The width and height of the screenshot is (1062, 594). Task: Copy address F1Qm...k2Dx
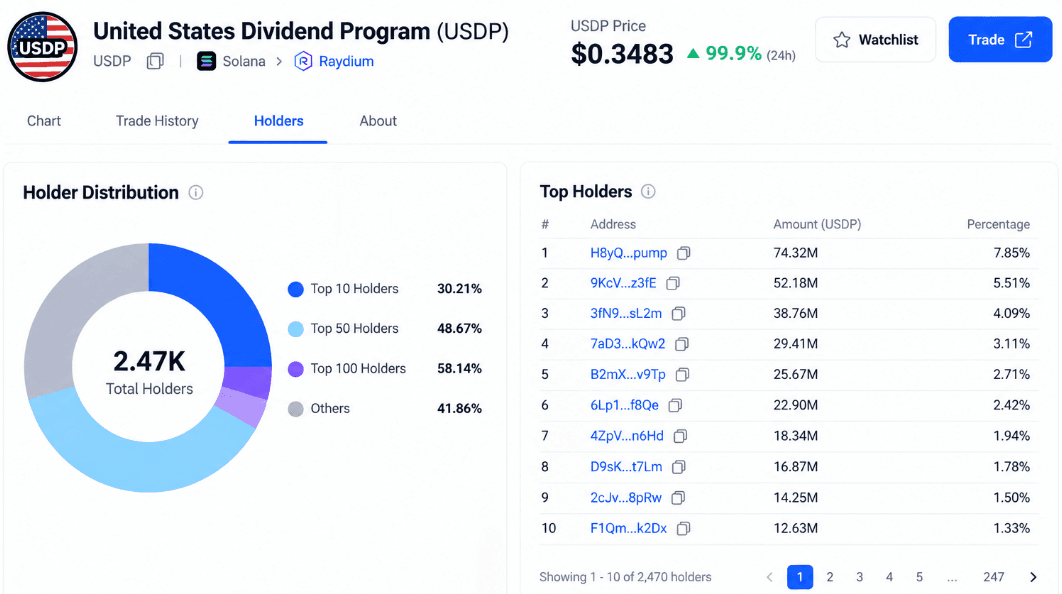tap(683, 528)
